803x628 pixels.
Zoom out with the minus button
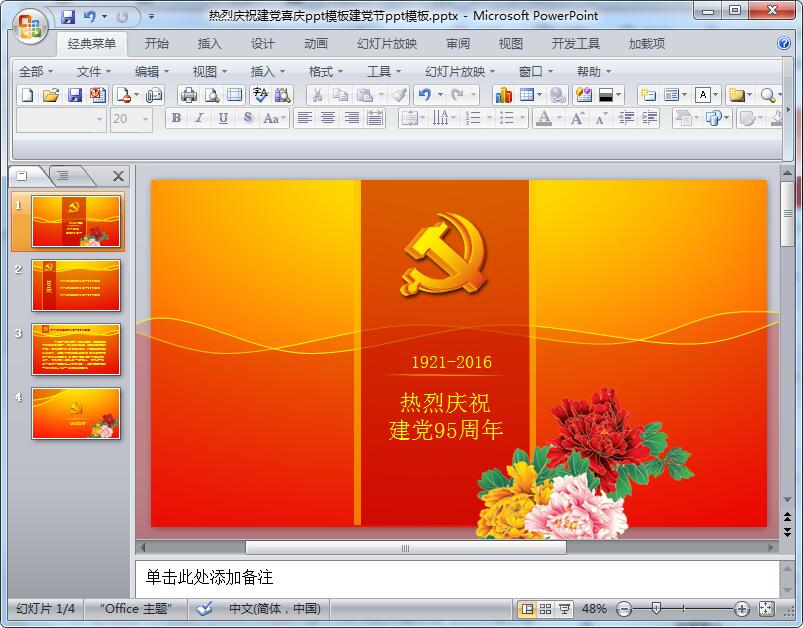[x=624, y=609]
